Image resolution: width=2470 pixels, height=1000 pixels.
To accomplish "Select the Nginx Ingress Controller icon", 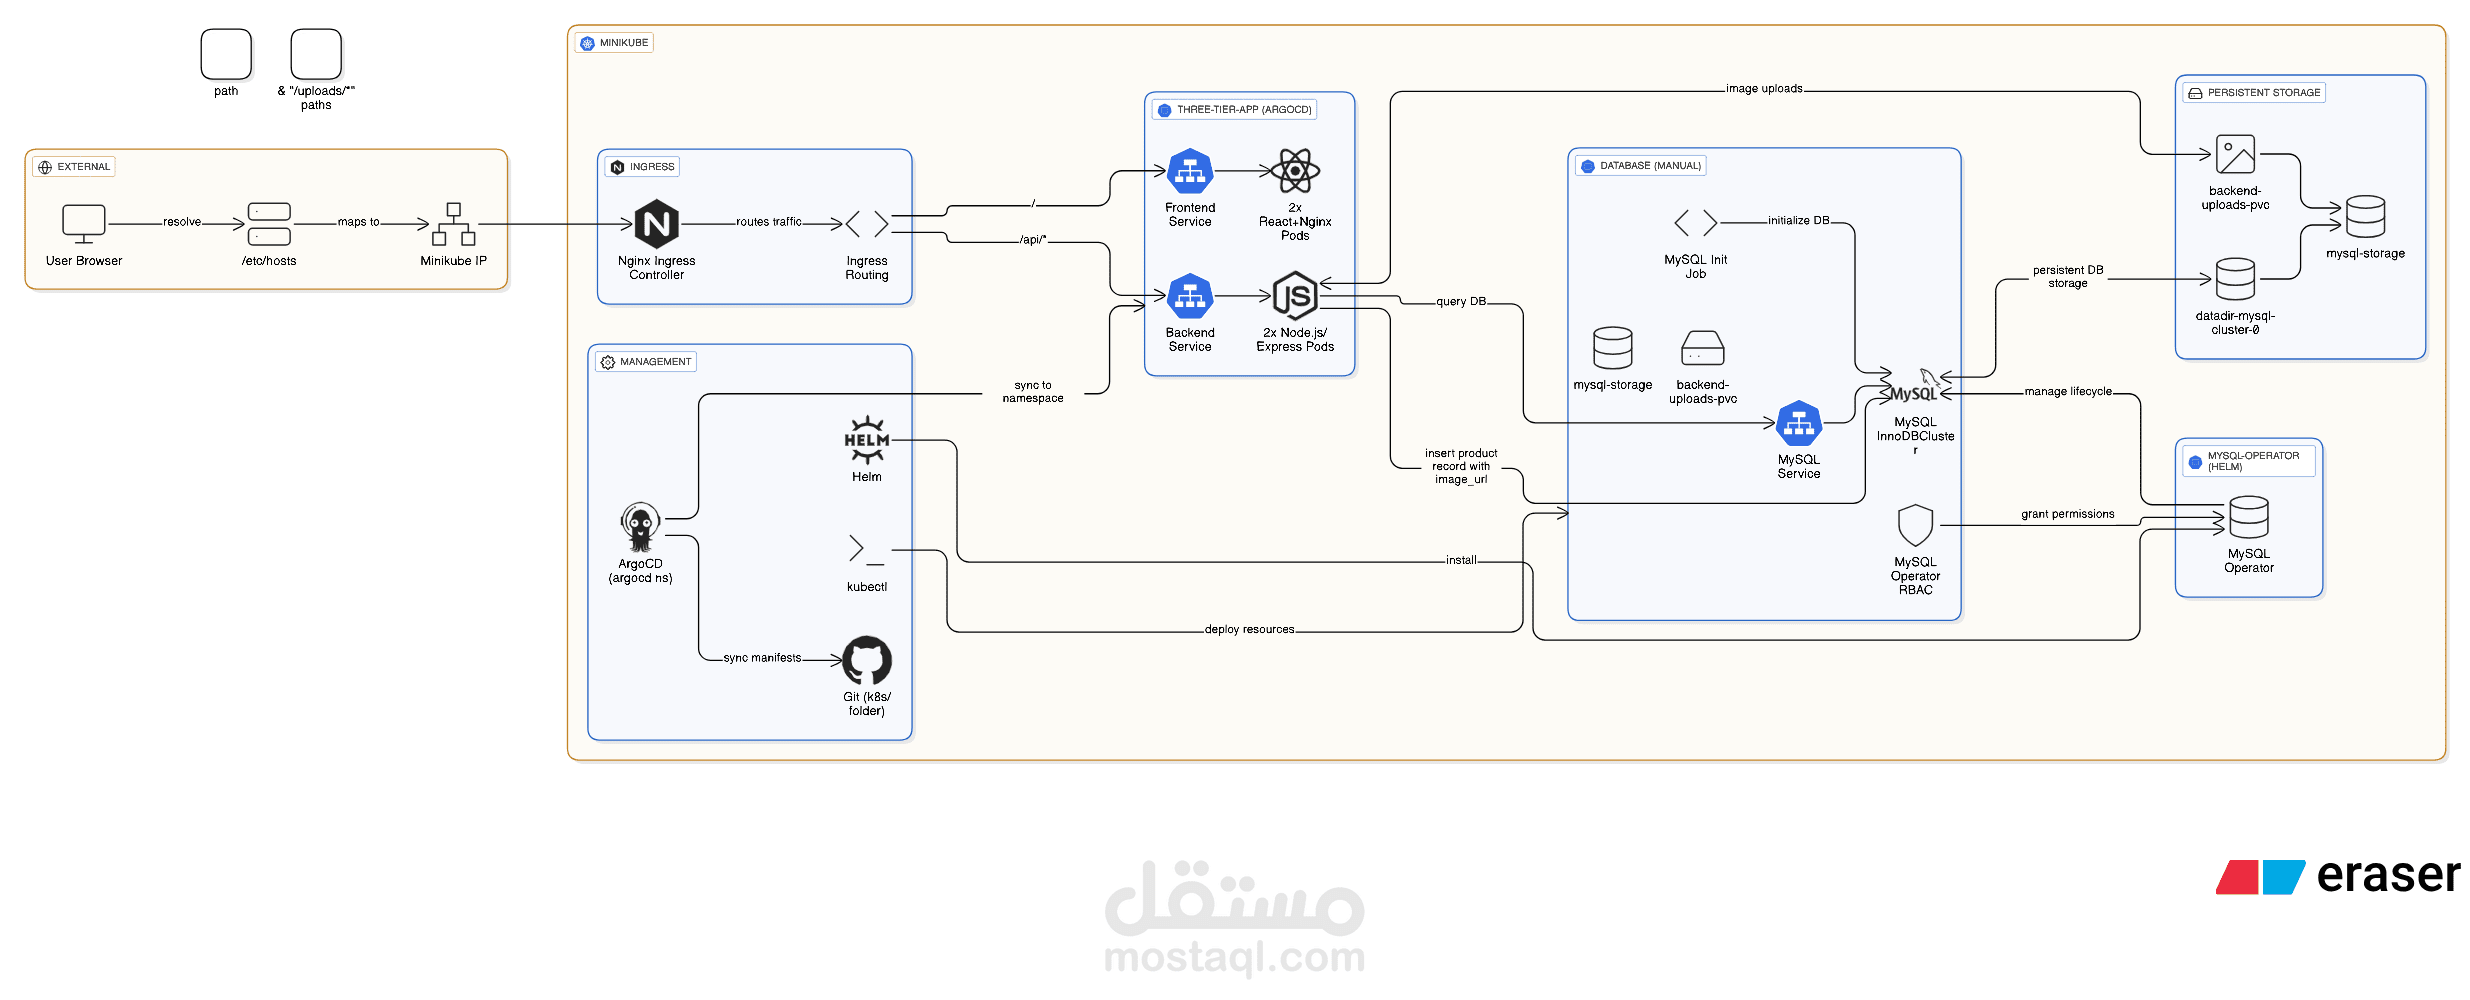I will point(657,224).
